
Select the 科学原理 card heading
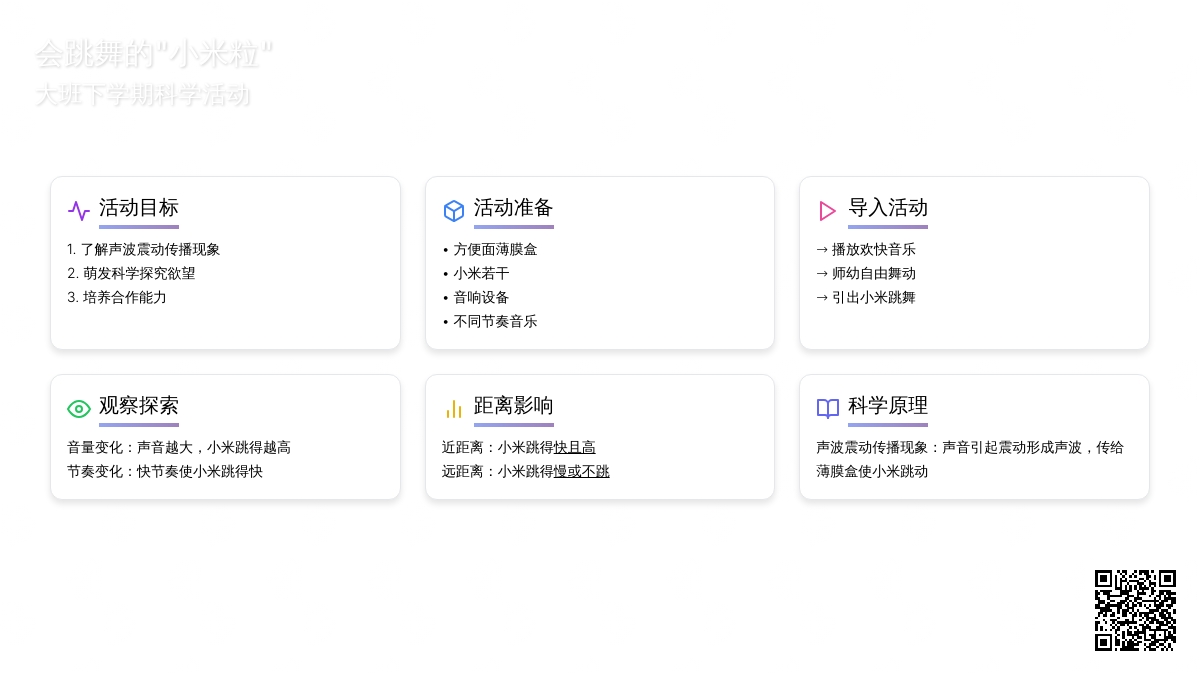pos(888,406)
